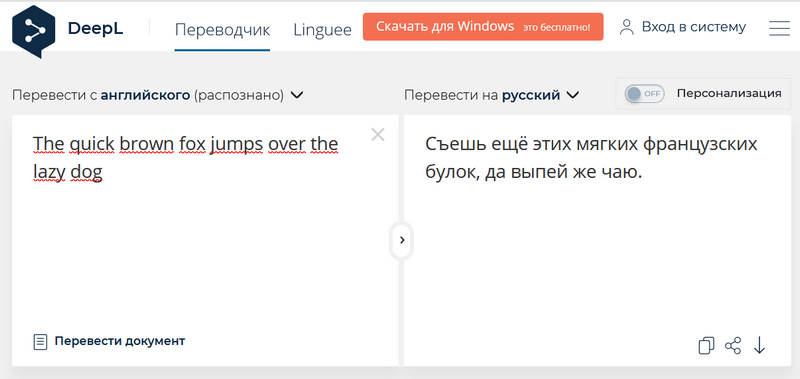This screenshot has height=379, width=800.
Task: Switch to the Переводчик tab
Action: point(222,30)
